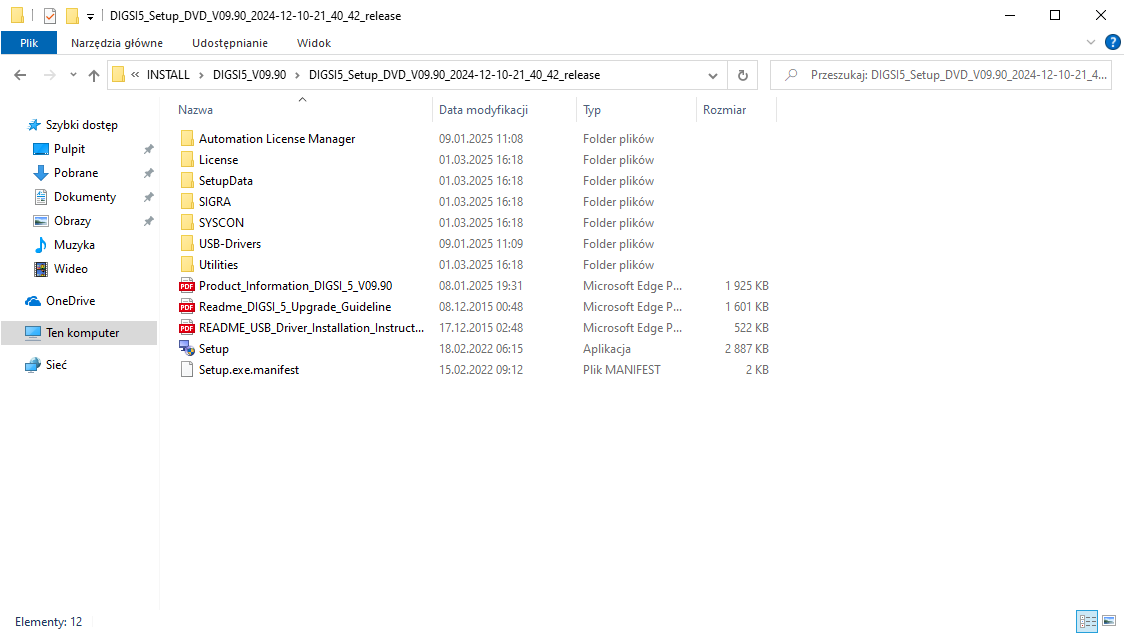The width and height of the screenshot is (1125, 634).
Task: Click the Readme_DIGSI_5_Upgrade_Guideline PDF icon
Action: [187, 306]
